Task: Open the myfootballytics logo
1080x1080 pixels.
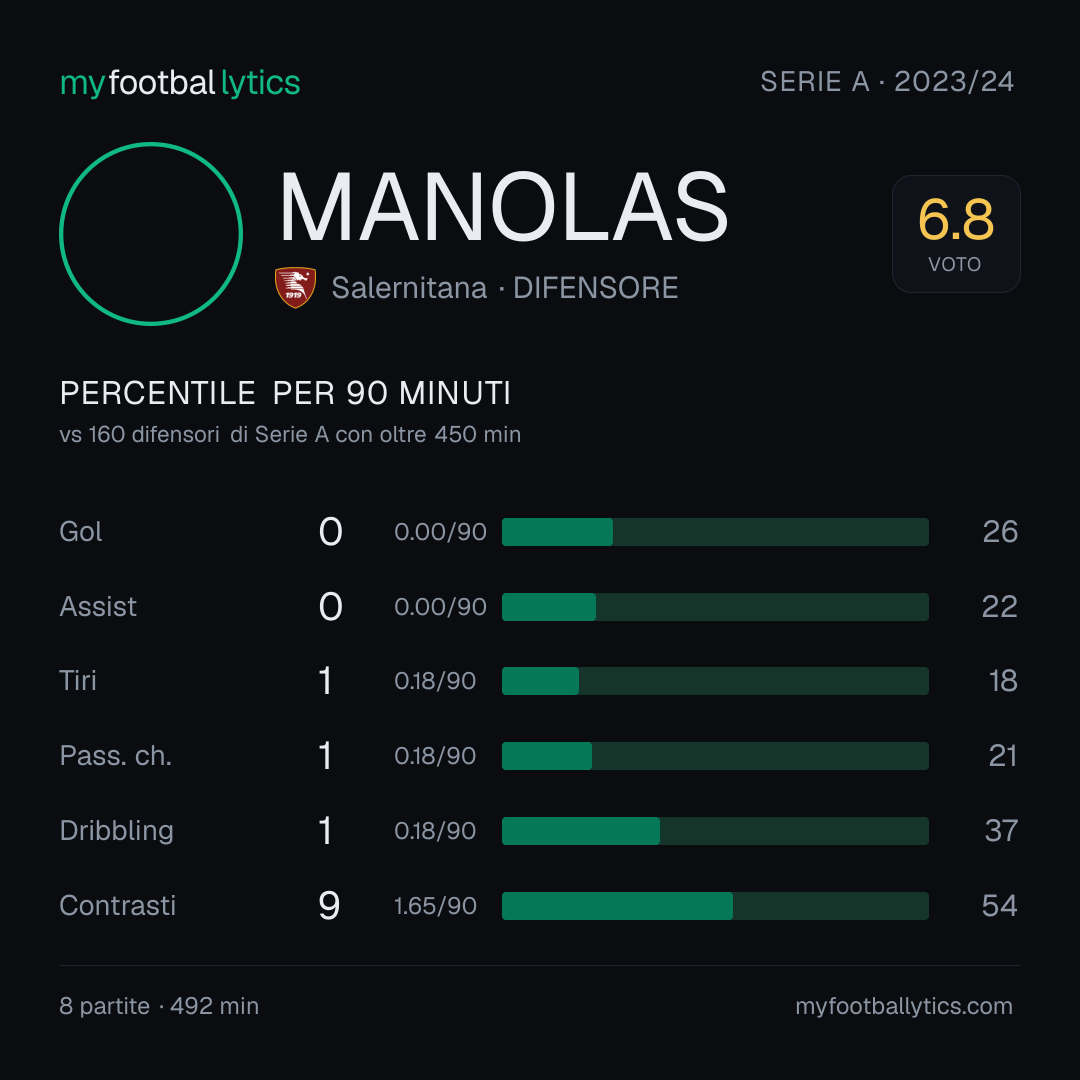Action: (180, 83)
